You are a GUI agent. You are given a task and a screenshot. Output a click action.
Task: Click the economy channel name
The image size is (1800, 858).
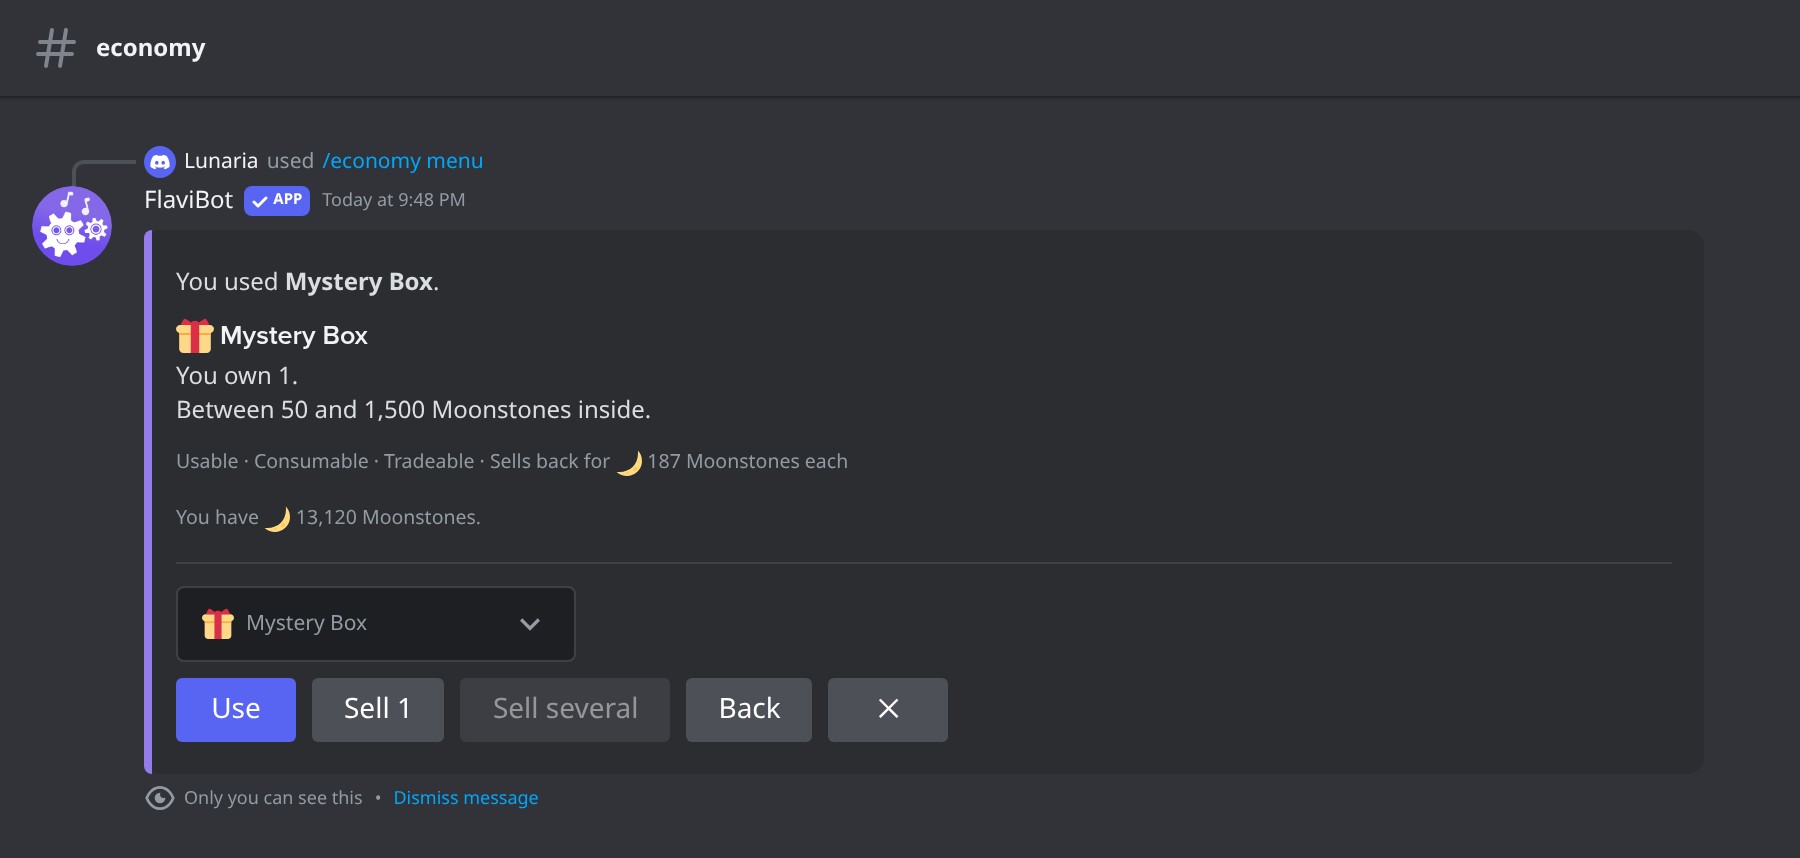click(x=151, y=48)
